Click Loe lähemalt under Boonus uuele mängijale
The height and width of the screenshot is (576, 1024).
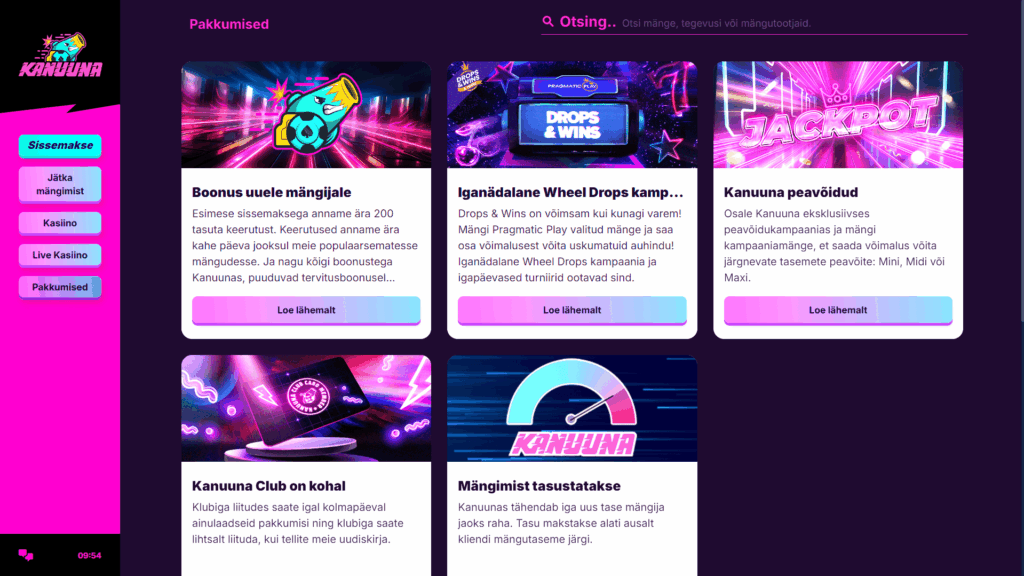[x=306, y=310]
